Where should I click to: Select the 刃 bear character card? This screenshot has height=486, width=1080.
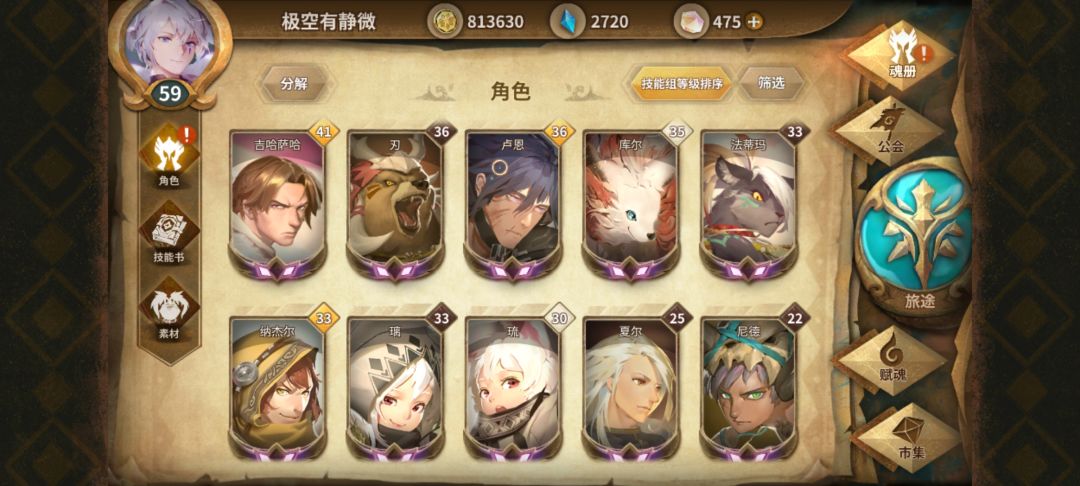point(395,205)
